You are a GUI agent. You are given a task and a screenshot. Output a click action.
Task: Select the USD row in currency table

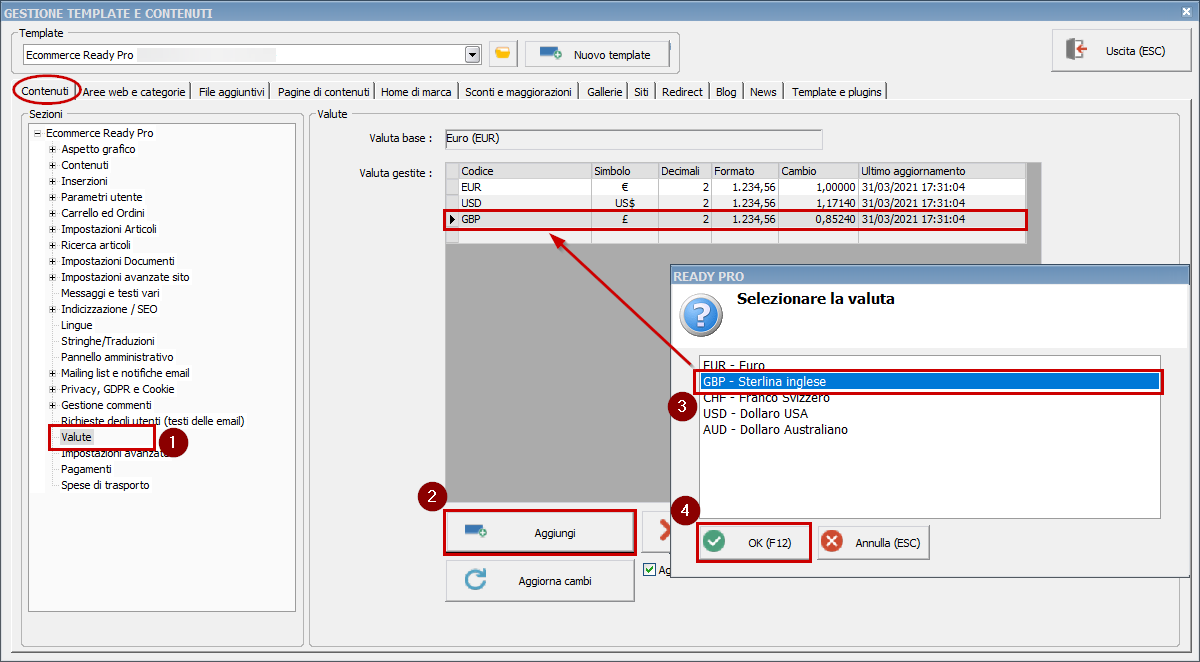[736, 203]
